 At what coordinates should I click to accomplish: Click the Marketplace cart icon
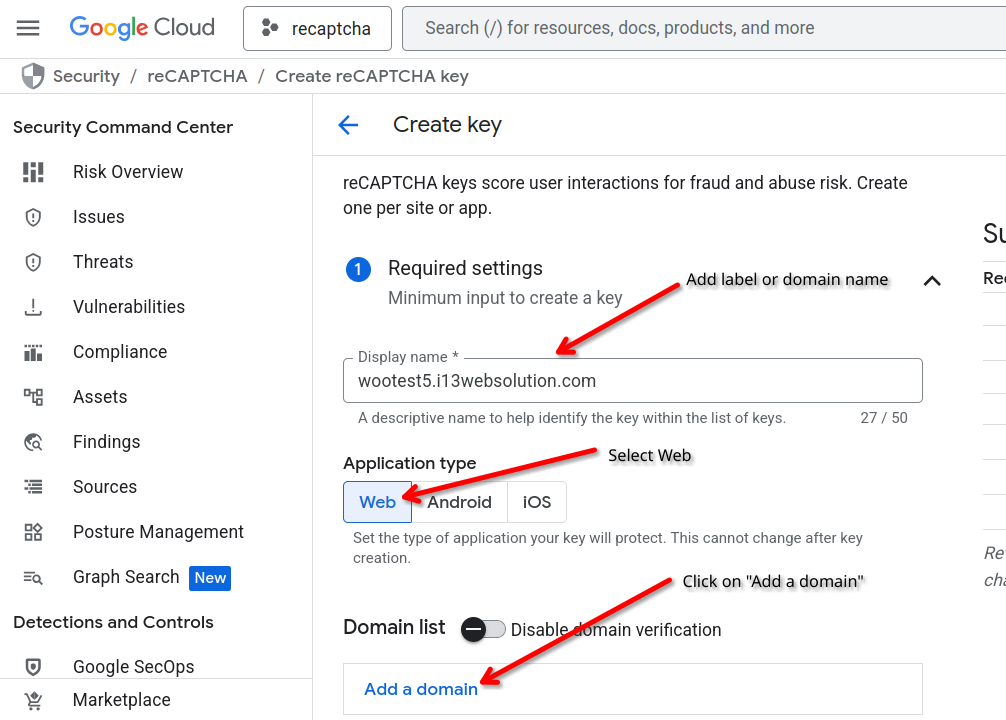click(x=33, y=700)
